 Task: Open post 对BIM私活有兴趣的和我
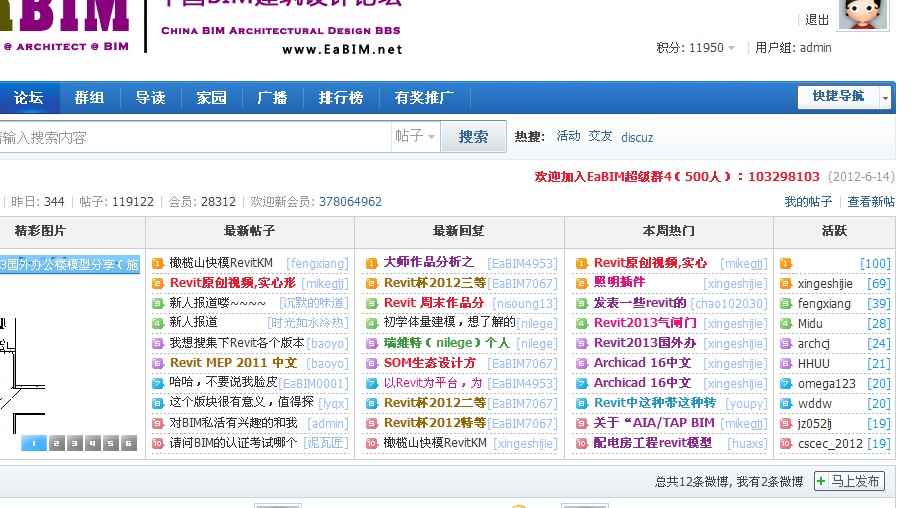[233, 422]
